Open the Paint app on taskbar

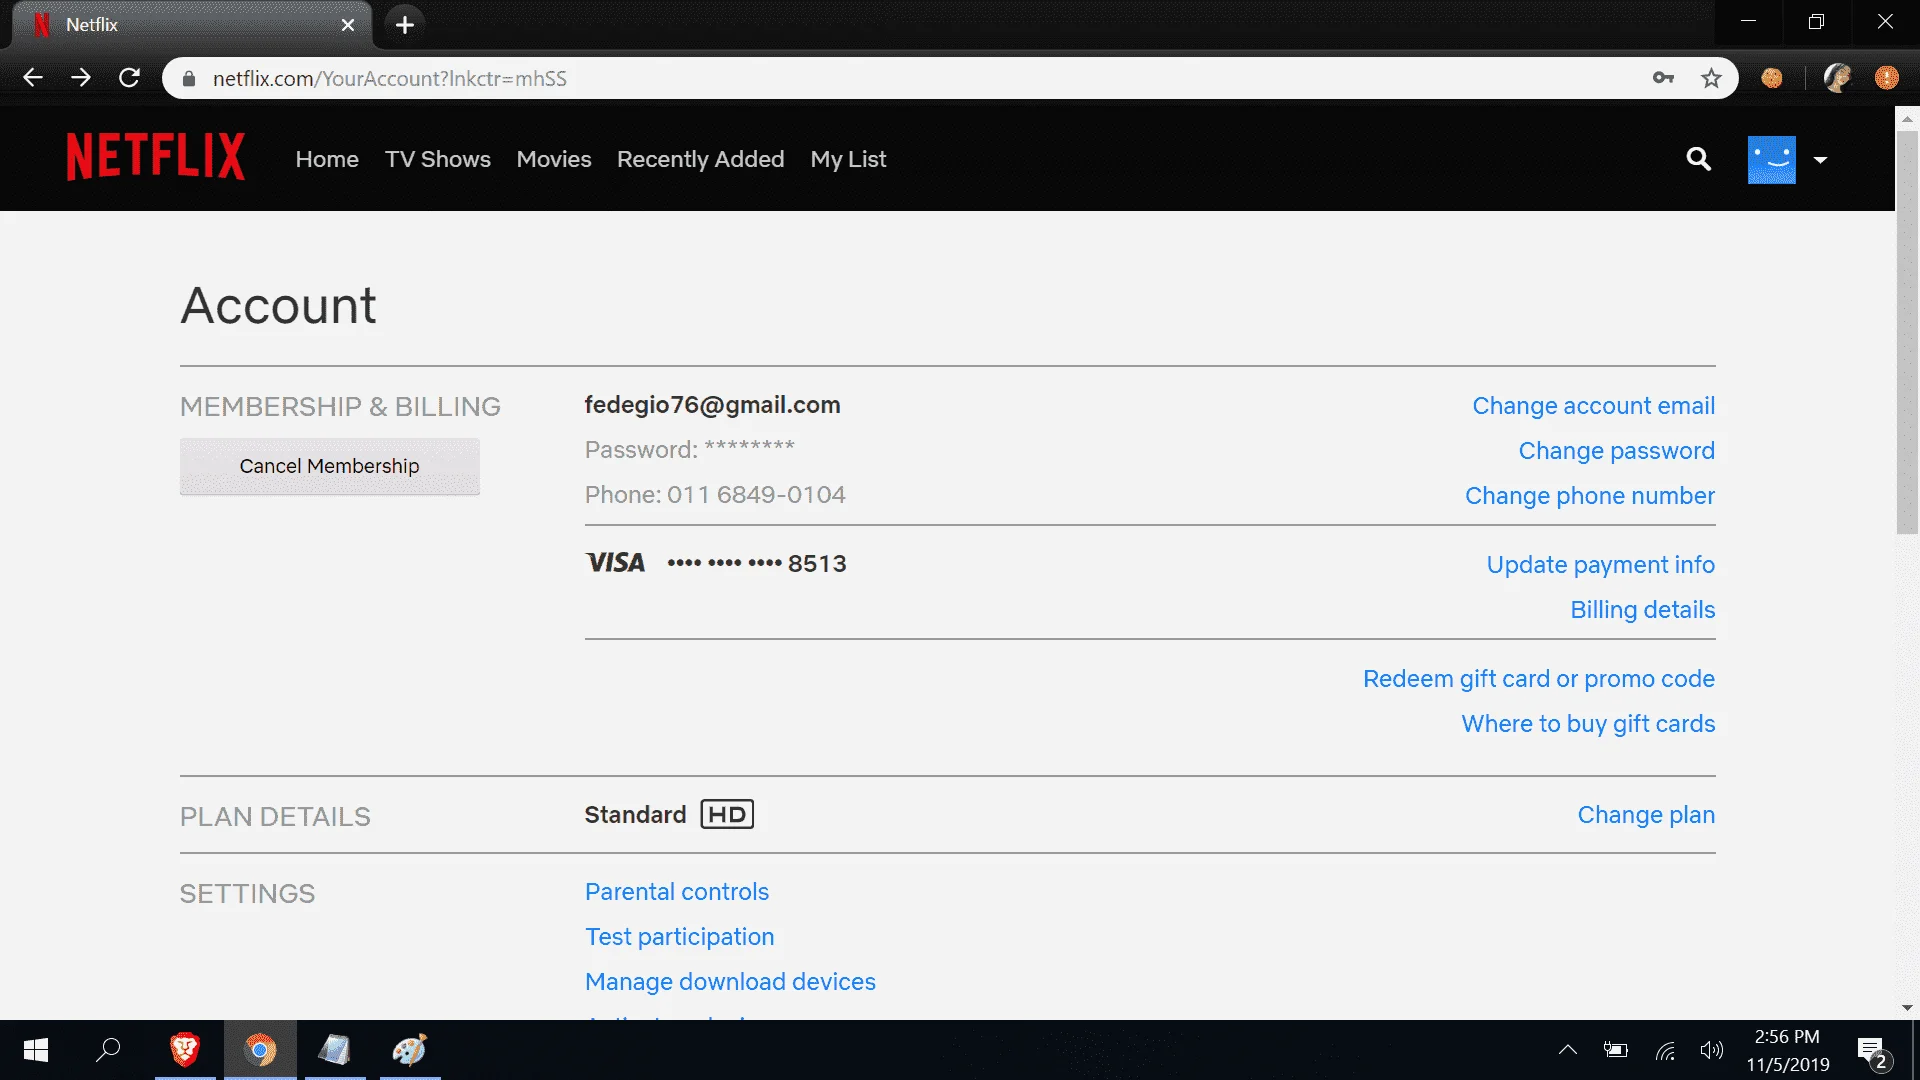[410, 1050]
